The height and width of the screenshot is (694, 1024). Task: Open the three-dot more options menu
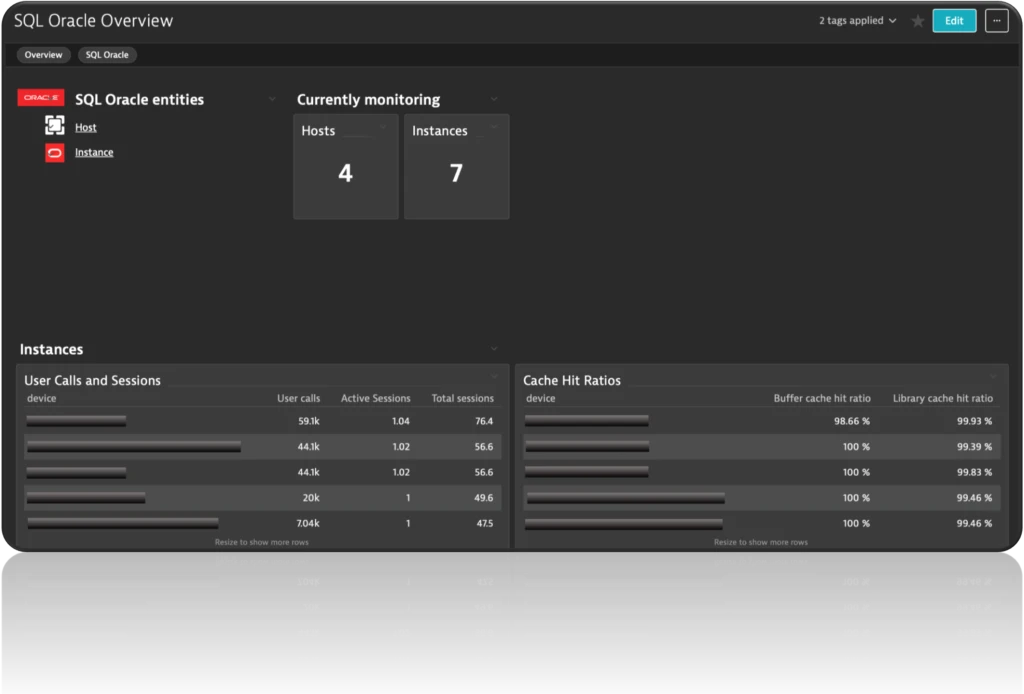(996, 21)
